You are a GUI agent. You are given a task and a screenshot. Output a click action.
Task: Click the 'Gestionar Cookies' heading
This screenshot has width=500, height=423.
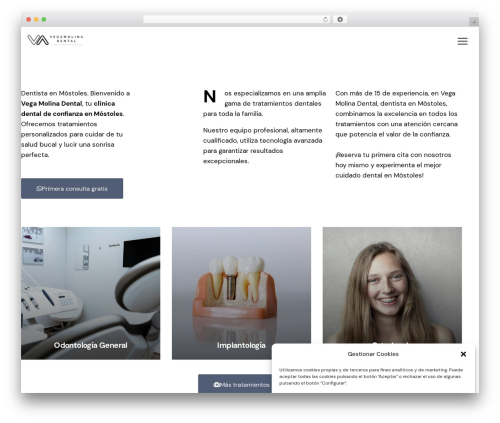(373, 354)
